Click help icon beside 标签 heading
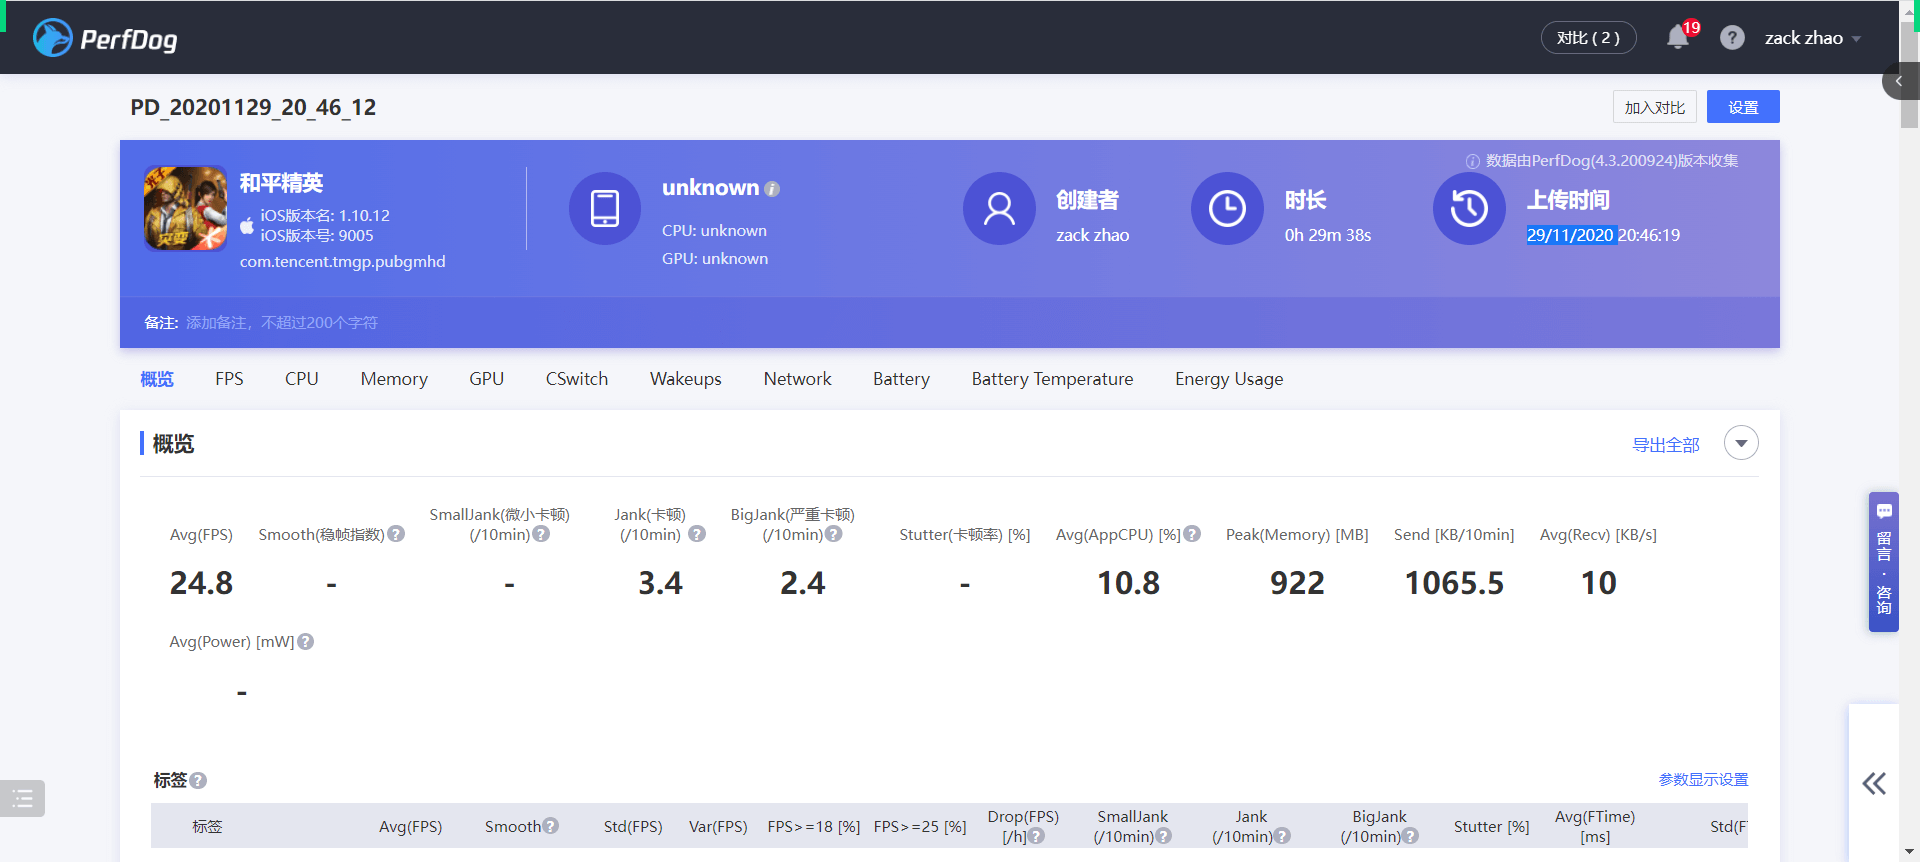 click(x=198, y=781)
